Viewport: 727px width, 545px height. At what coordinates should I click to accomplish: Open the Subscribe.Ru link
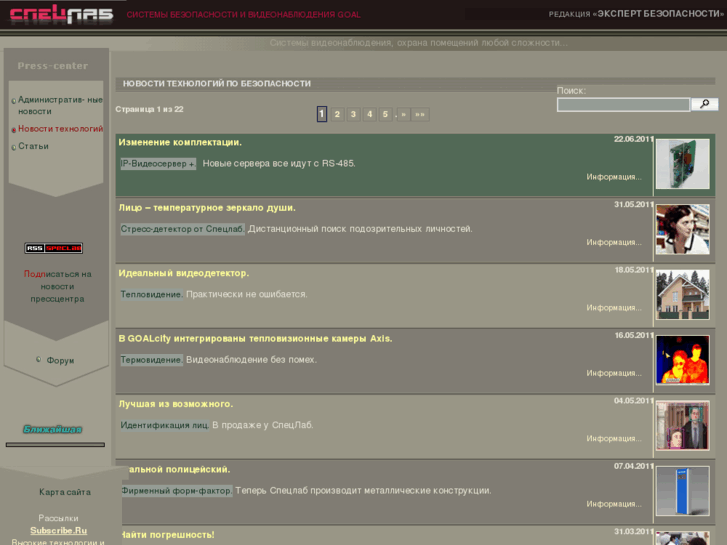pos(58,531)
